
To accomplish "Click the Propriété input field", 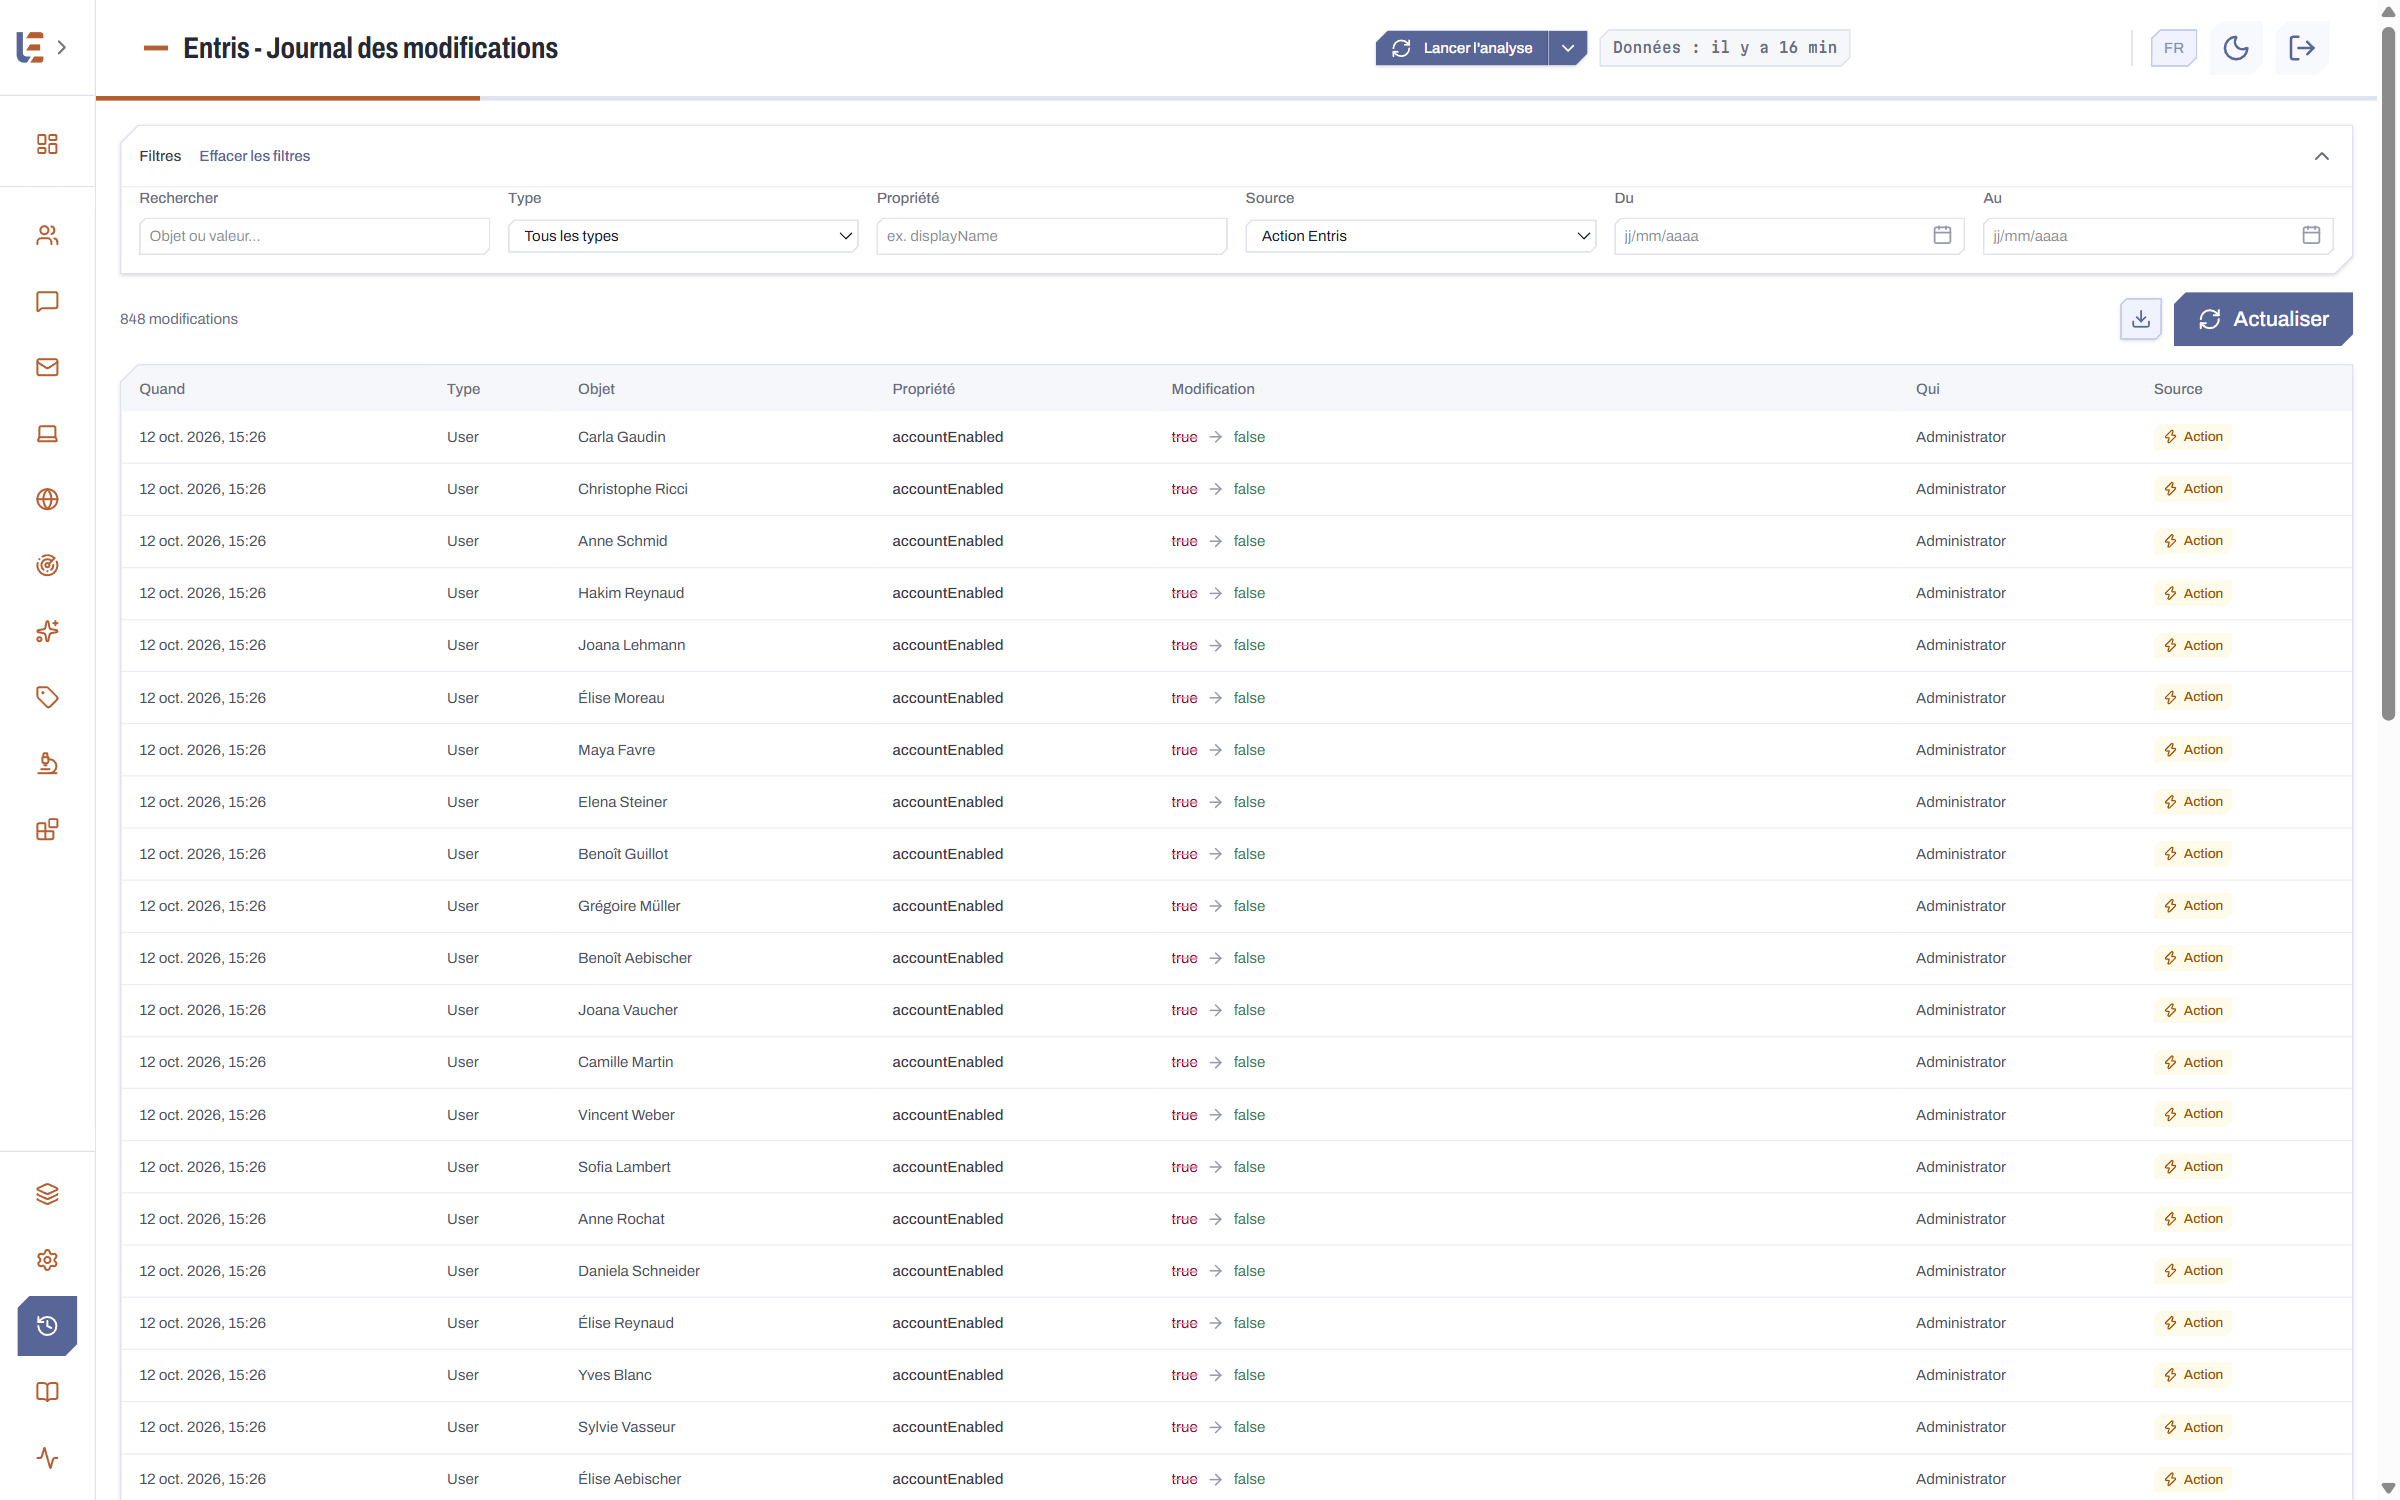I will [x=1052, y=236].
